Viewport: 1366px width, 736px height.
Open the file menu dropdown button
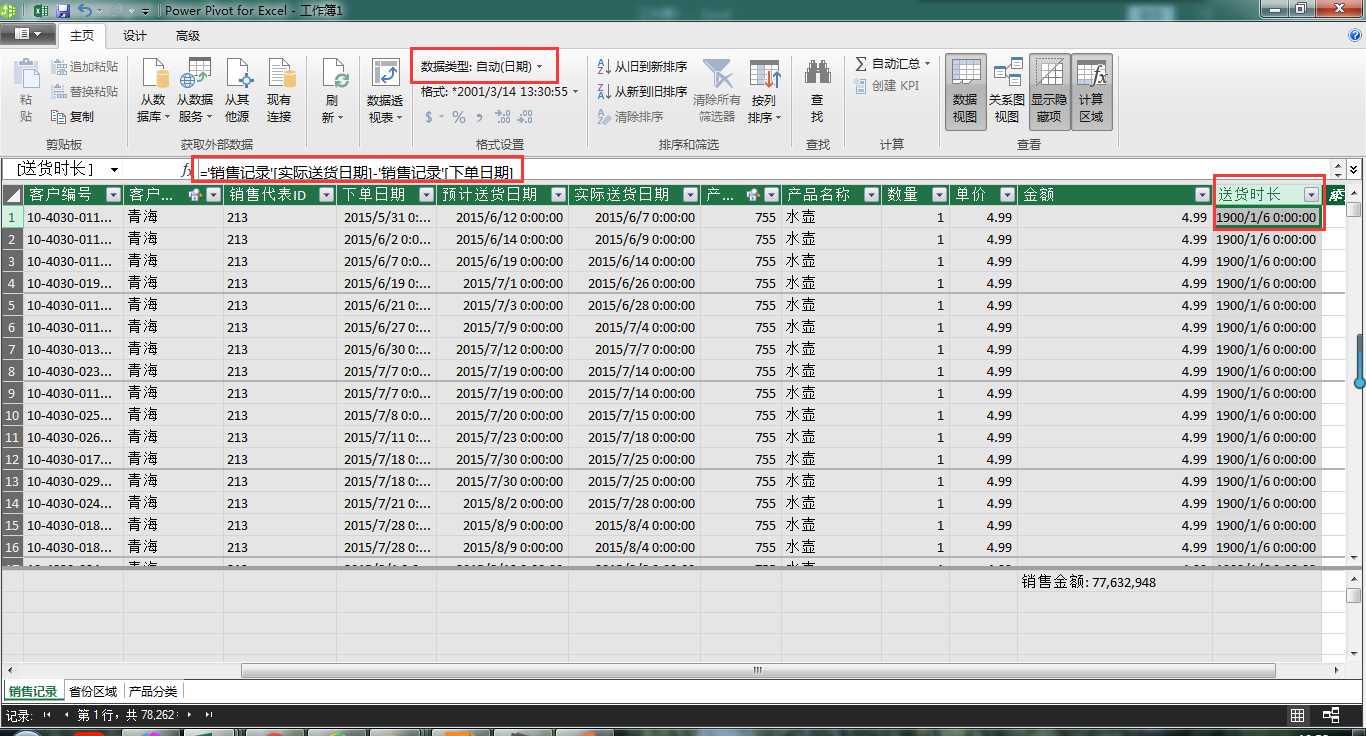[28, 35]
